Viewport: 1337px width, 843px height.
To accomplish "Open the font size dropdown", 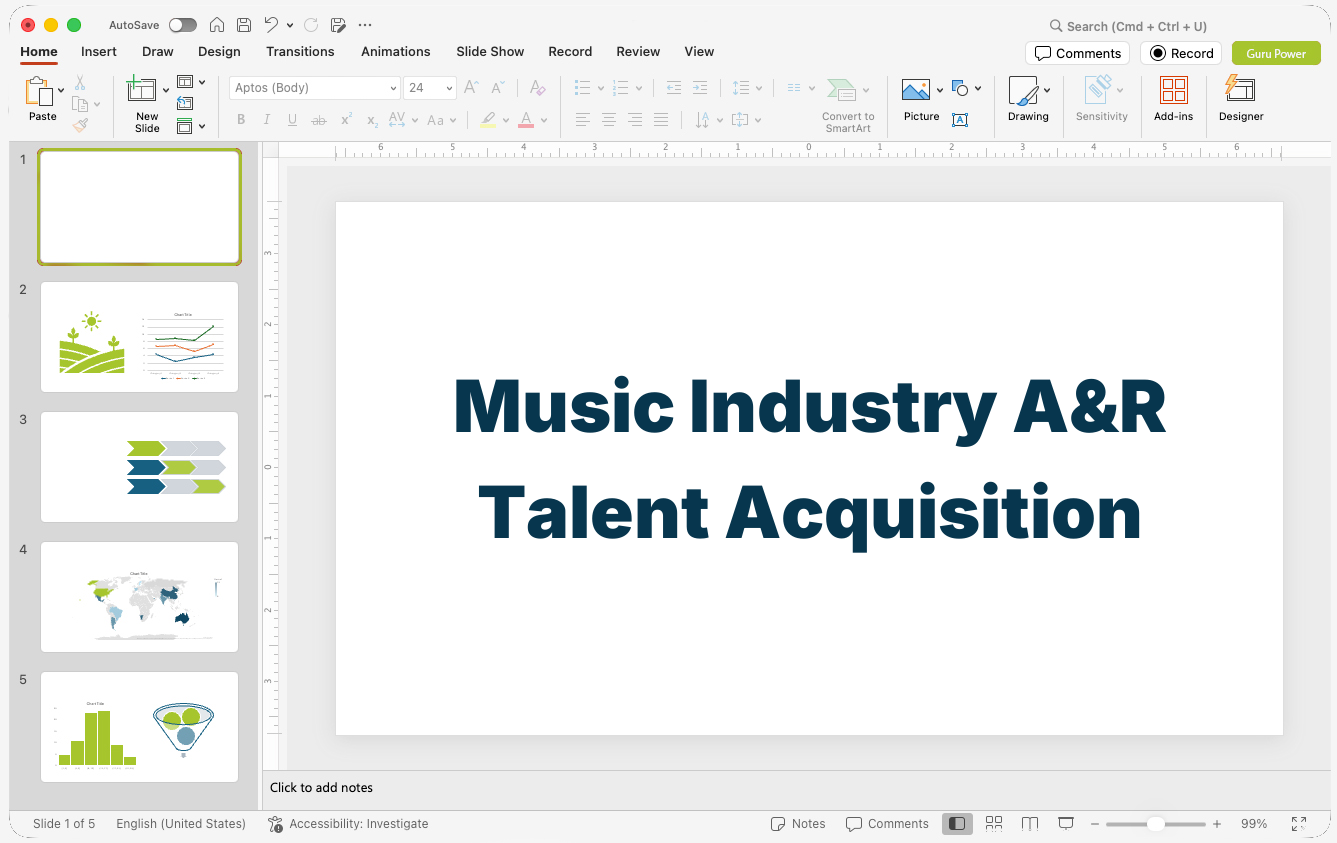I will tap(449, 88).
